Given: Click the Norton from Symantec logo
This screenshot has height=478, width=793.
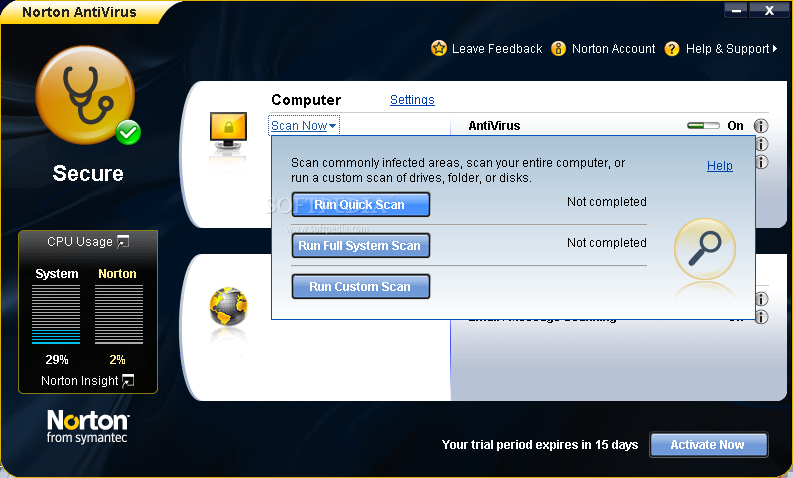Looking at the screenshot, I should (87, 426).
